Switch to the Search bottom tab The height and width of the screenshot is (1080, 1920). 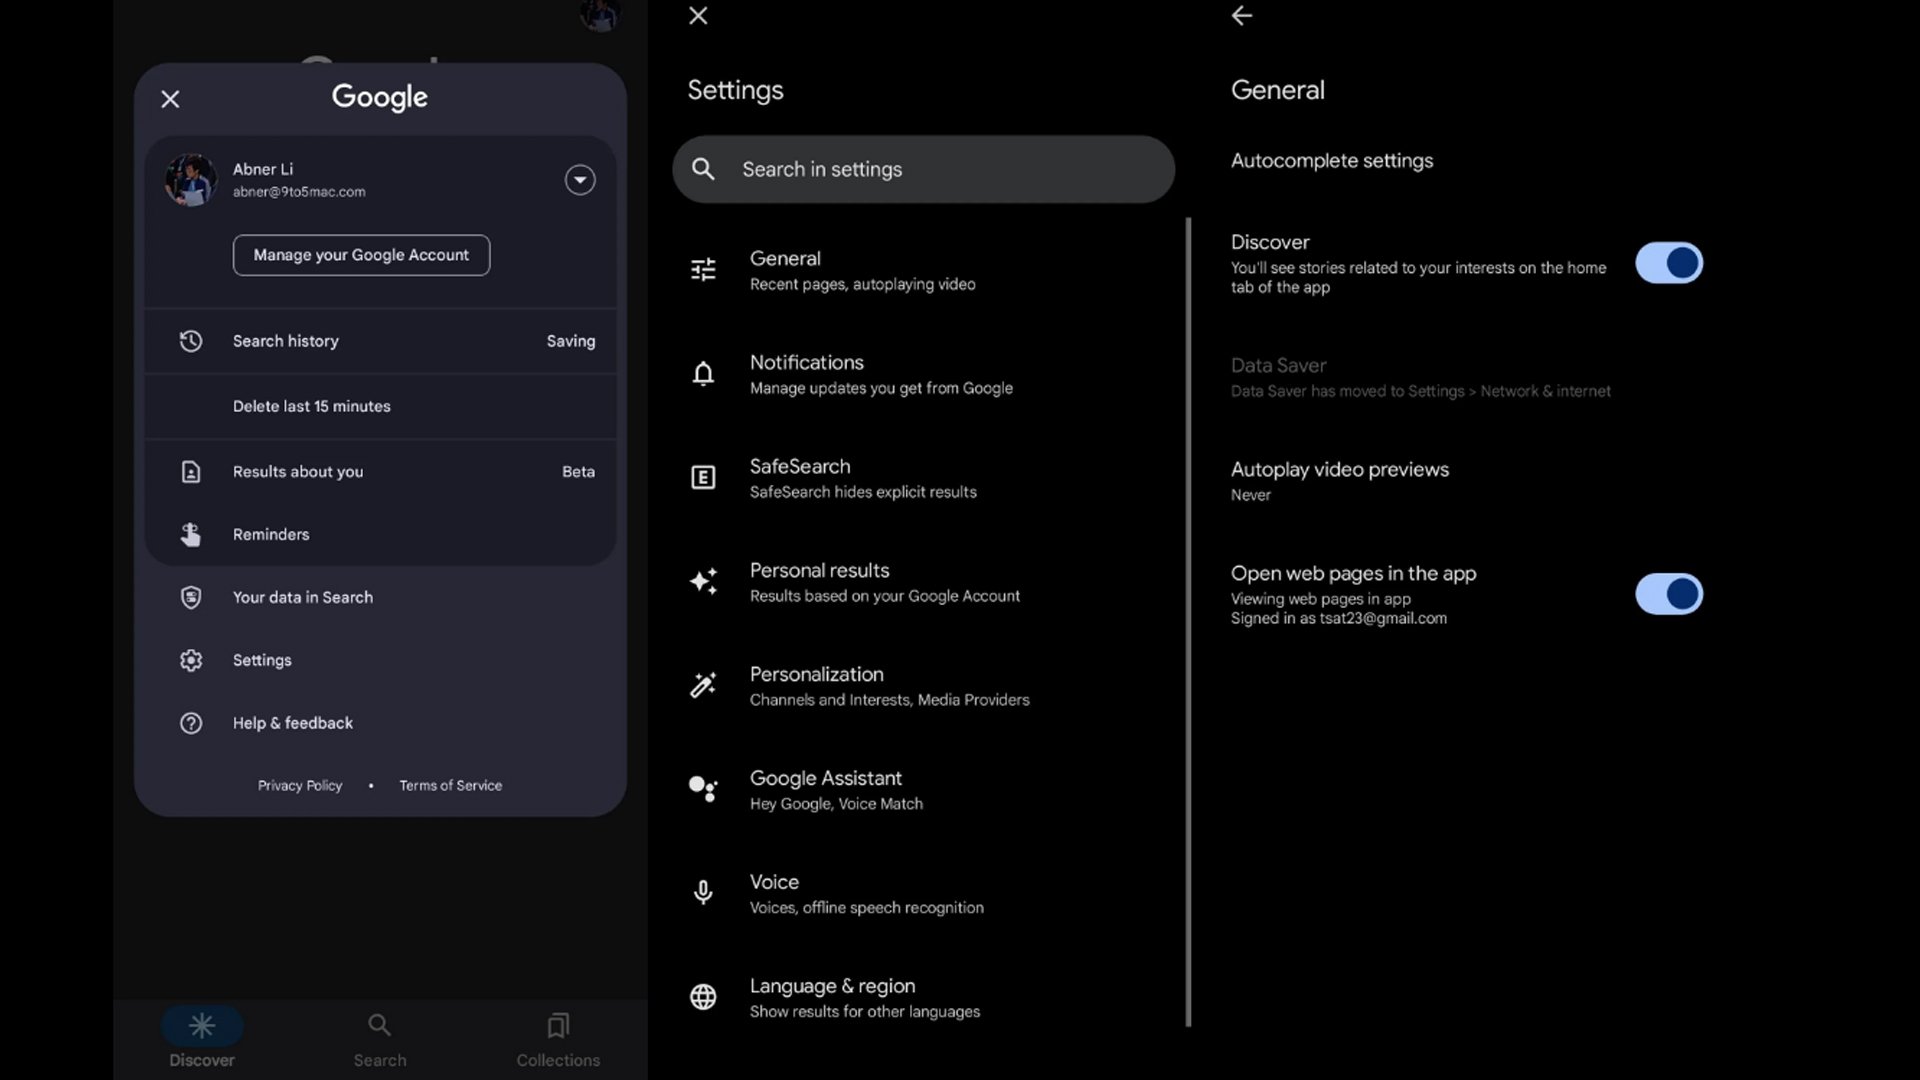pyautogui.click(x=379, y=1039)
